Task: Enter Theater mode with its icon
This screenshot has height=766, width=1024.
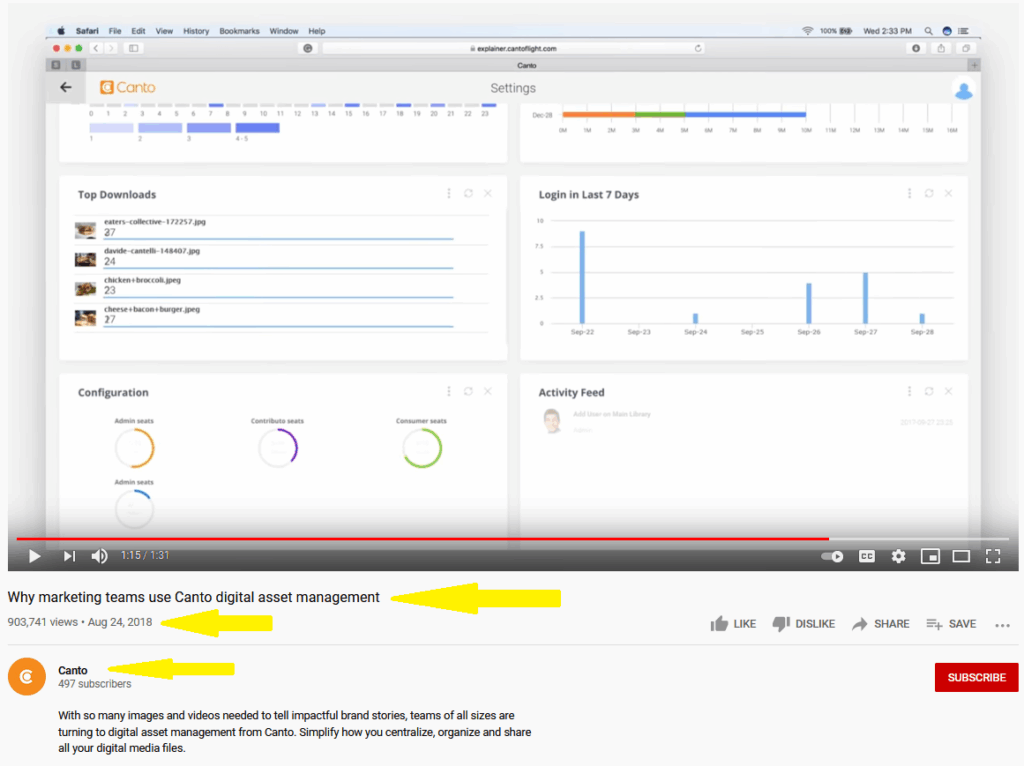Action: click(x=962, y=556)
